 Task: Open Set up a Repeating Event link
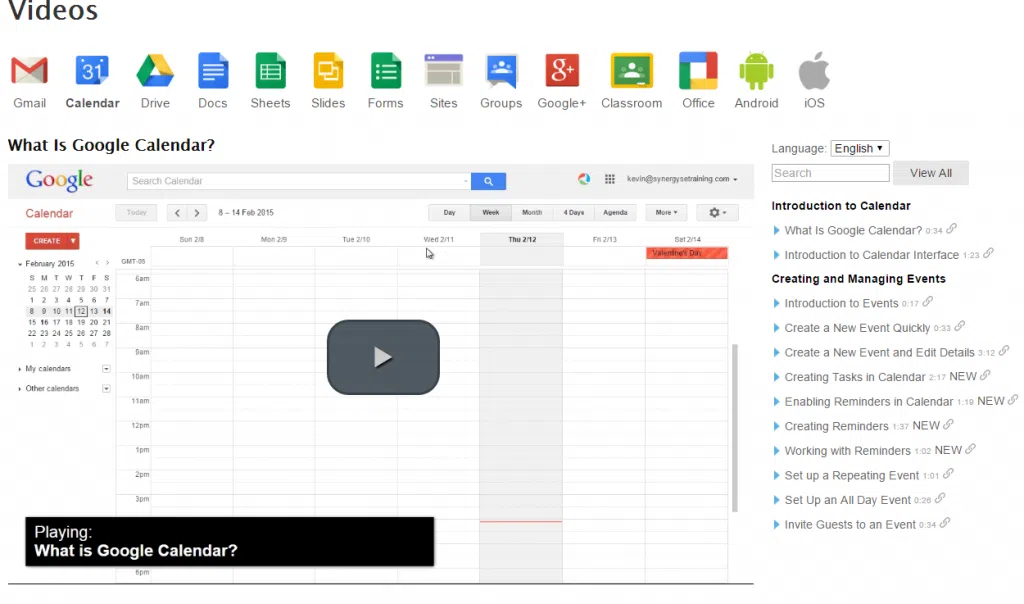point(852,475)
